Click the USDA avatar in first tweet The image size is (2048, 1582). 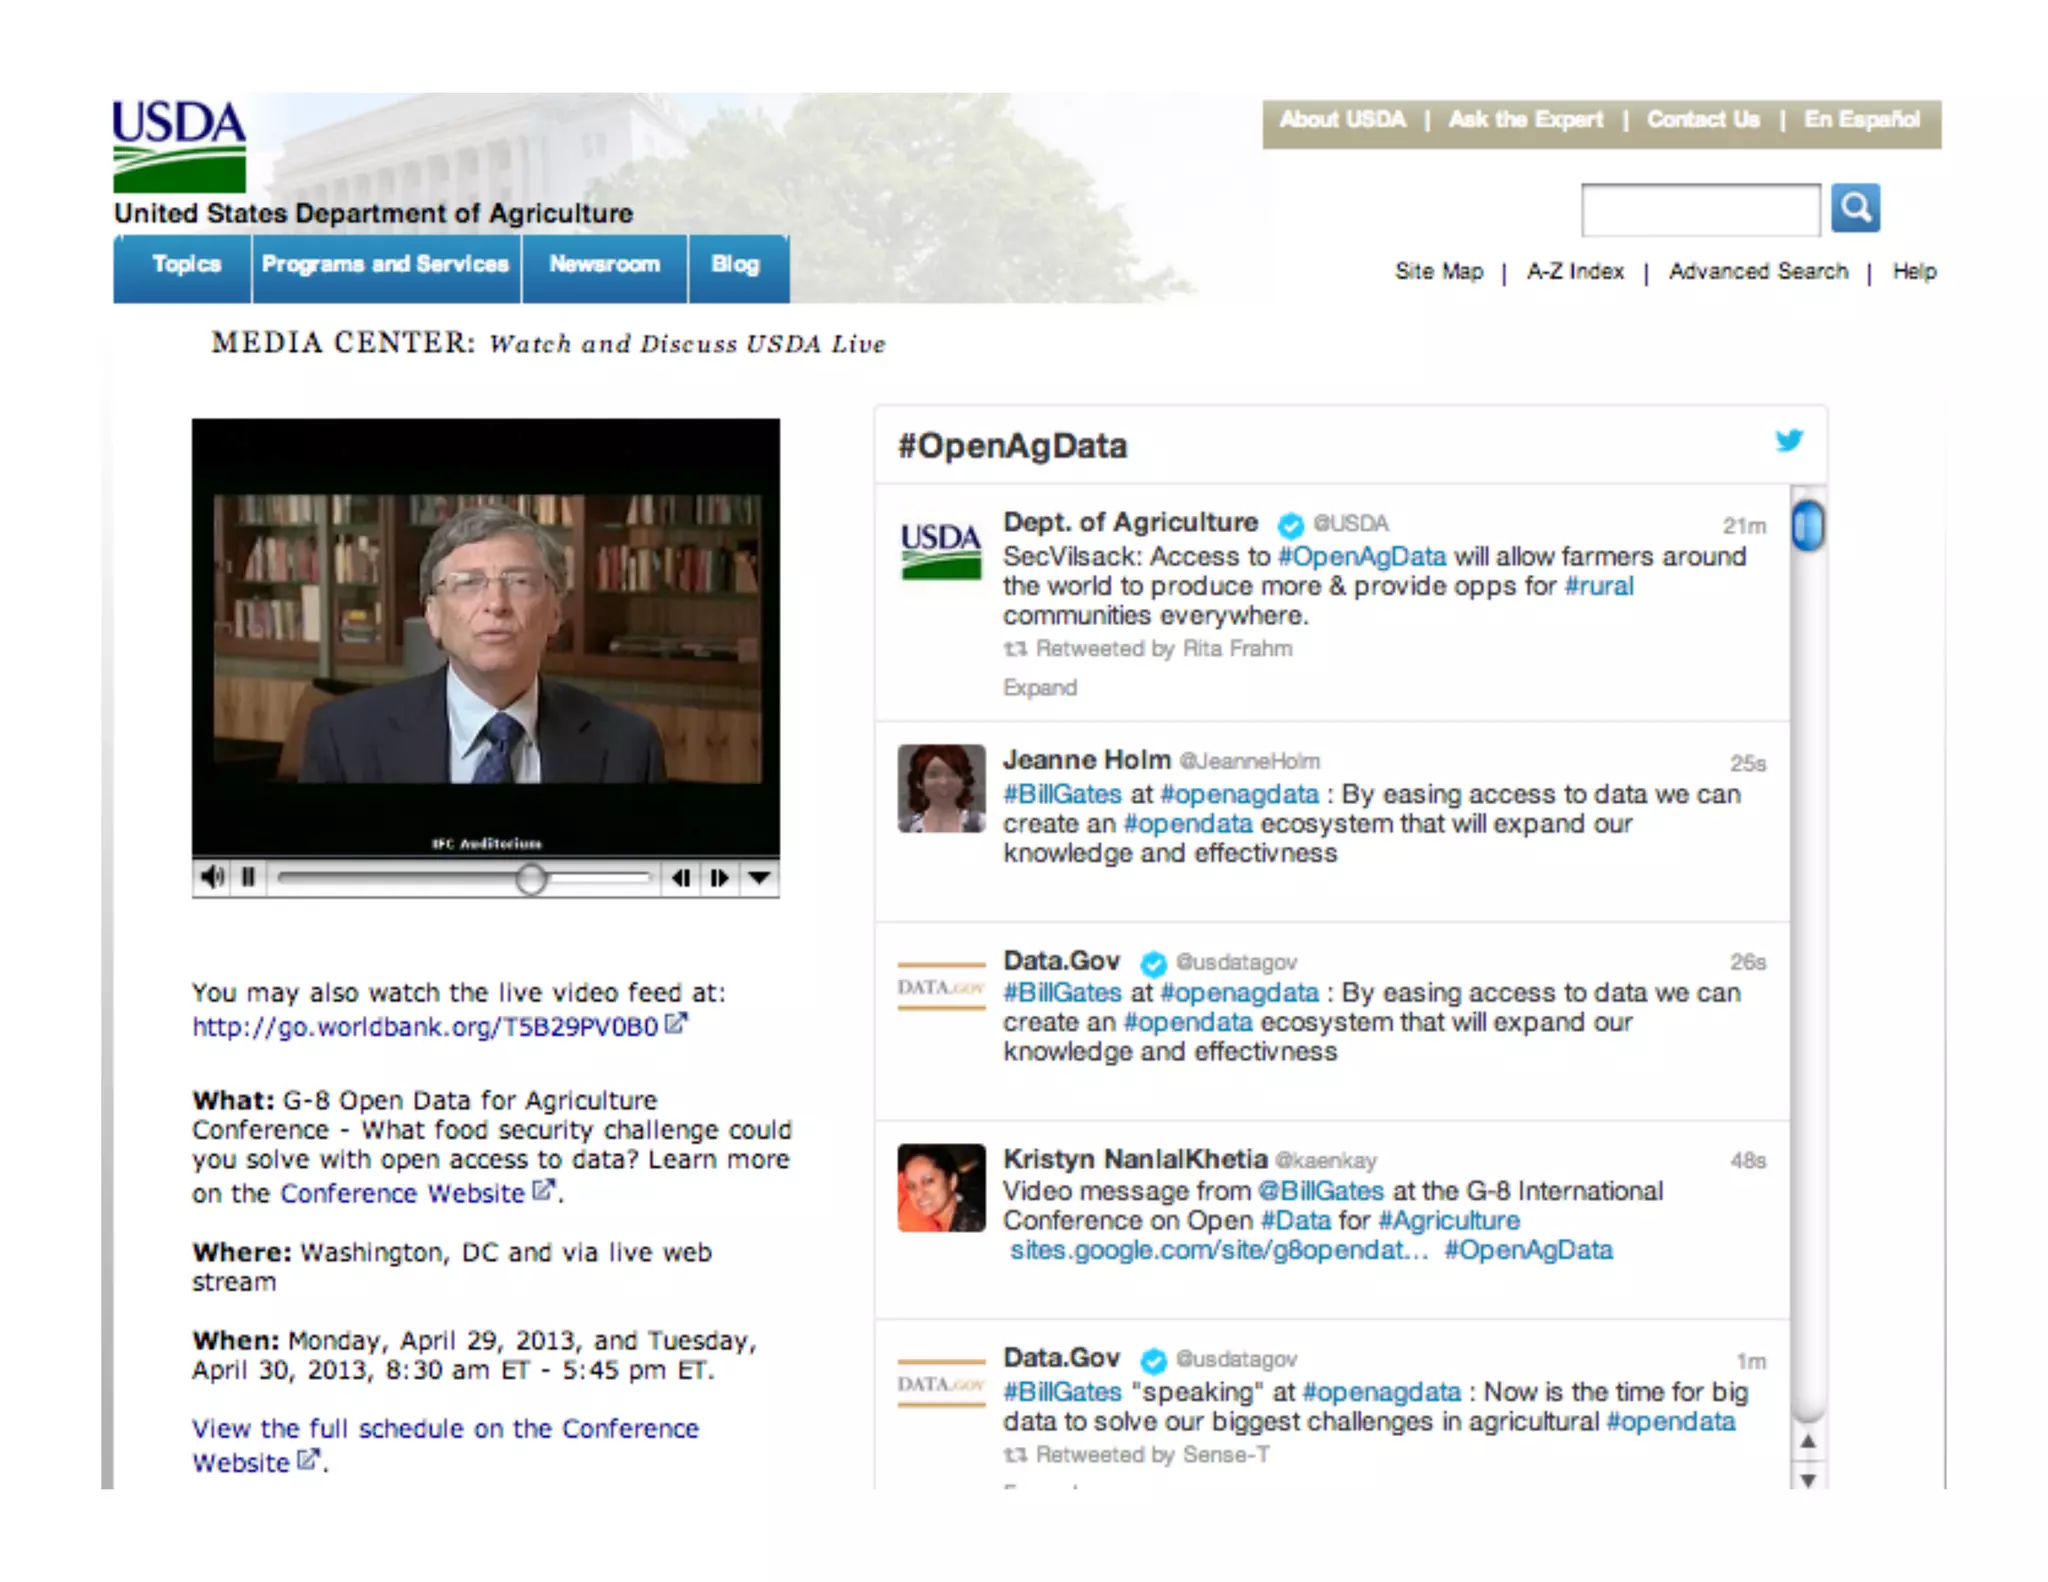940,550
